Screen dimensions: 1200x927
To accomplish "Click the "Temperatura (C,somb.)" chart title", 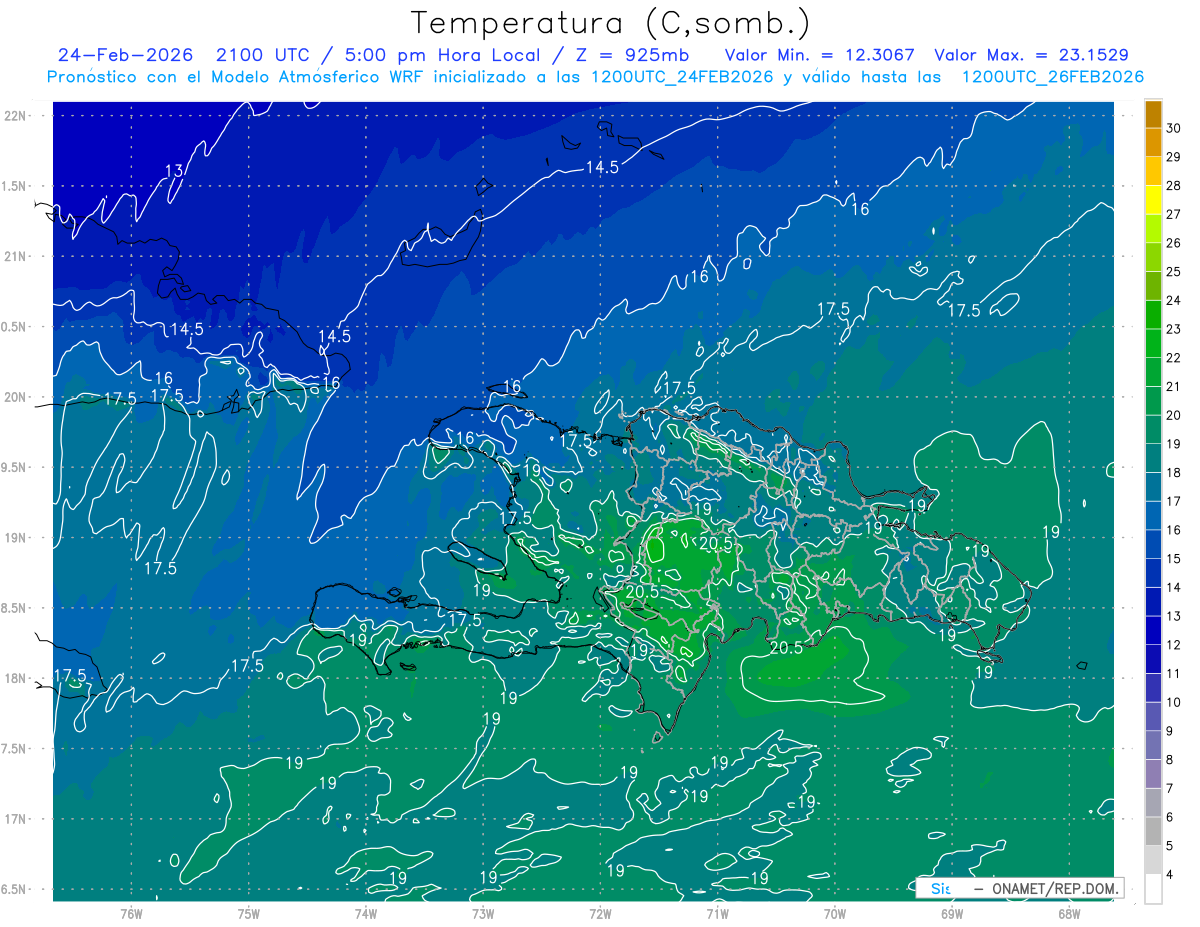I will pyautogui.click(x=610, y=24).
